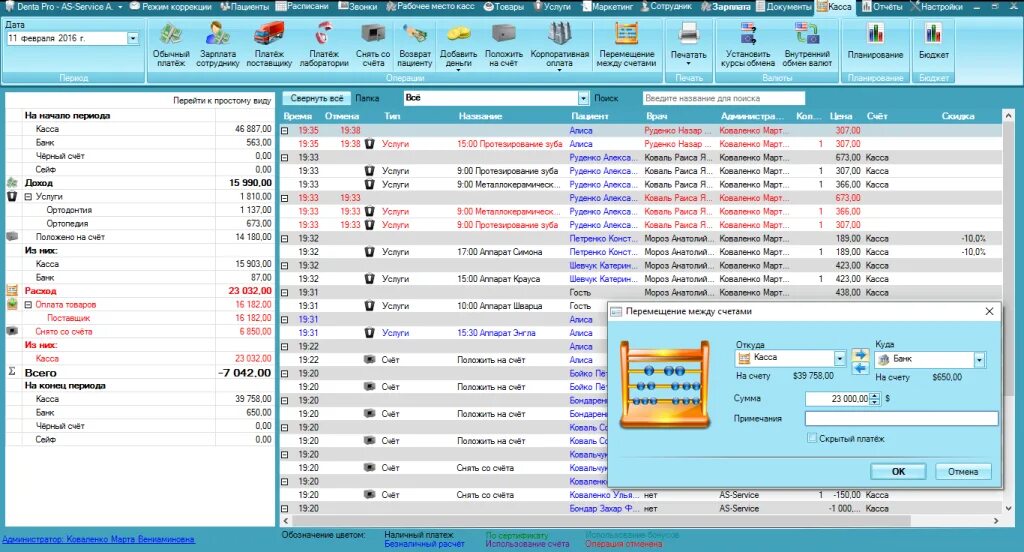Click services icon in 19:32 Аппарат Симона row
The width and height of the screenshot is (1024, 552).
pyautogui.click(x=370, y=252)
